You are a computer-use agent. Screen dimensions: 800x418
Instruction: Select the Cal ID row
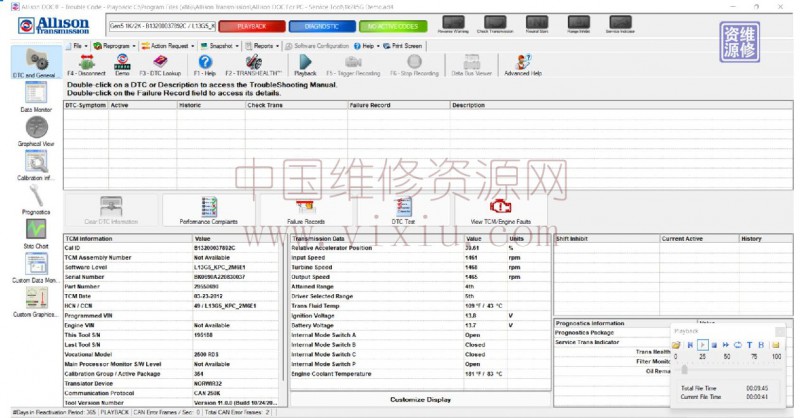172,248
